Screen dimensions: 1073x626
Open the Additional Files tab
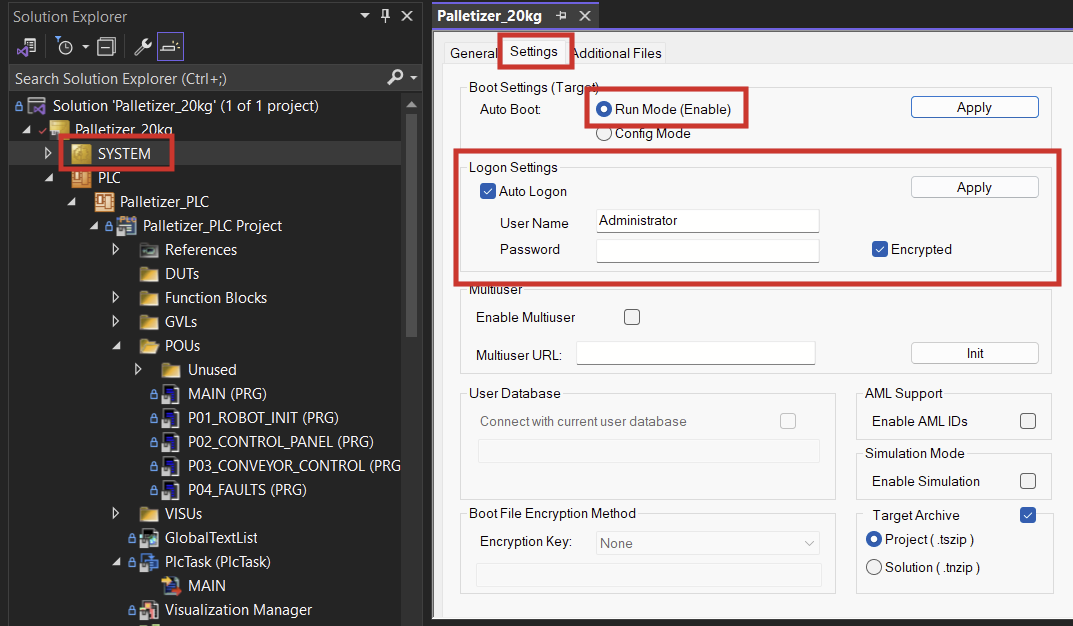[617, 53]
